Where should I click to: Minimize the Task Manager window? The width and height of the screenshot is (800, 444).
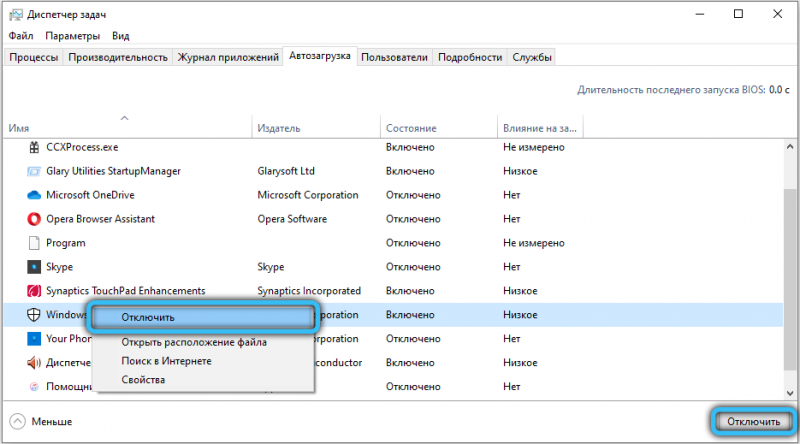(x=700, y=14)
